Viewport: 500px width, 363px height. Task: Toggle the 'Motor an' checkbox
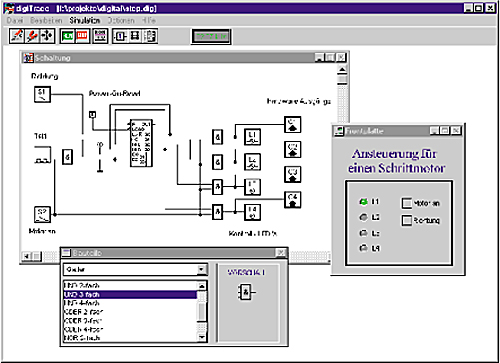tap(407, 203)
